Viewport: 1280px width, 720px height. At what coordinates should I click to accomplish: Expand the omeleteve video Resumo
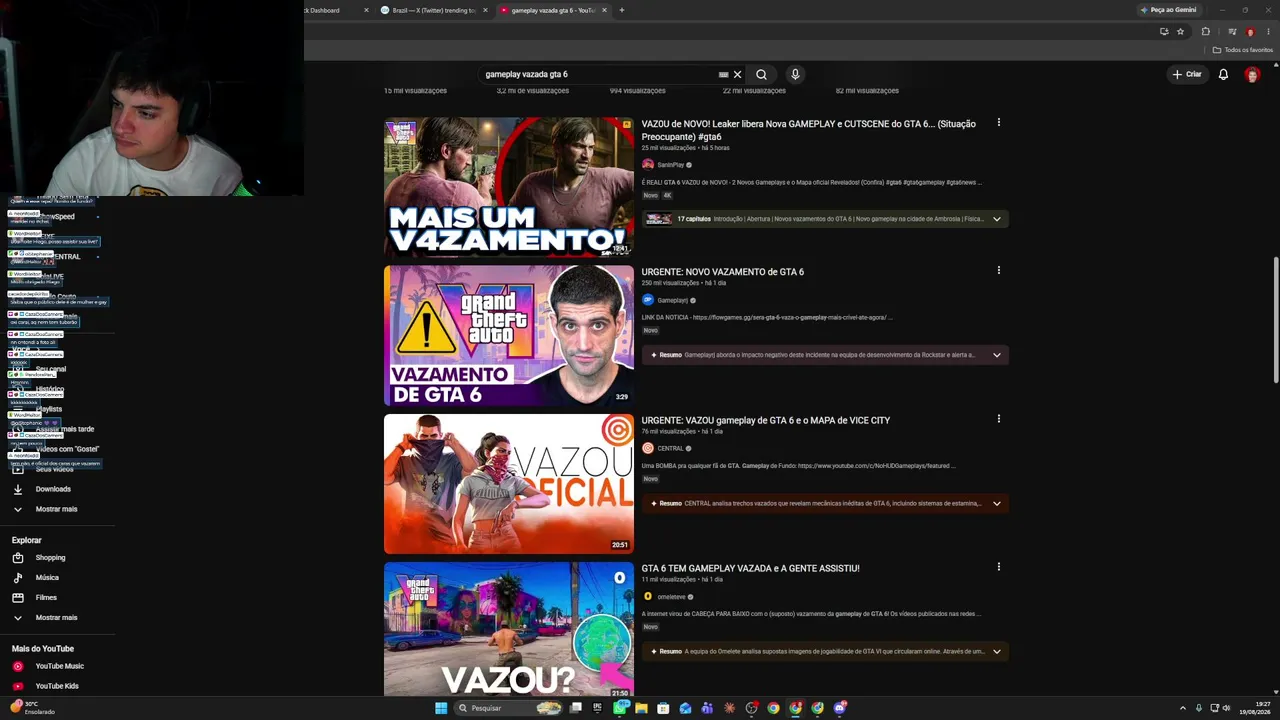(x=996, y=651)
